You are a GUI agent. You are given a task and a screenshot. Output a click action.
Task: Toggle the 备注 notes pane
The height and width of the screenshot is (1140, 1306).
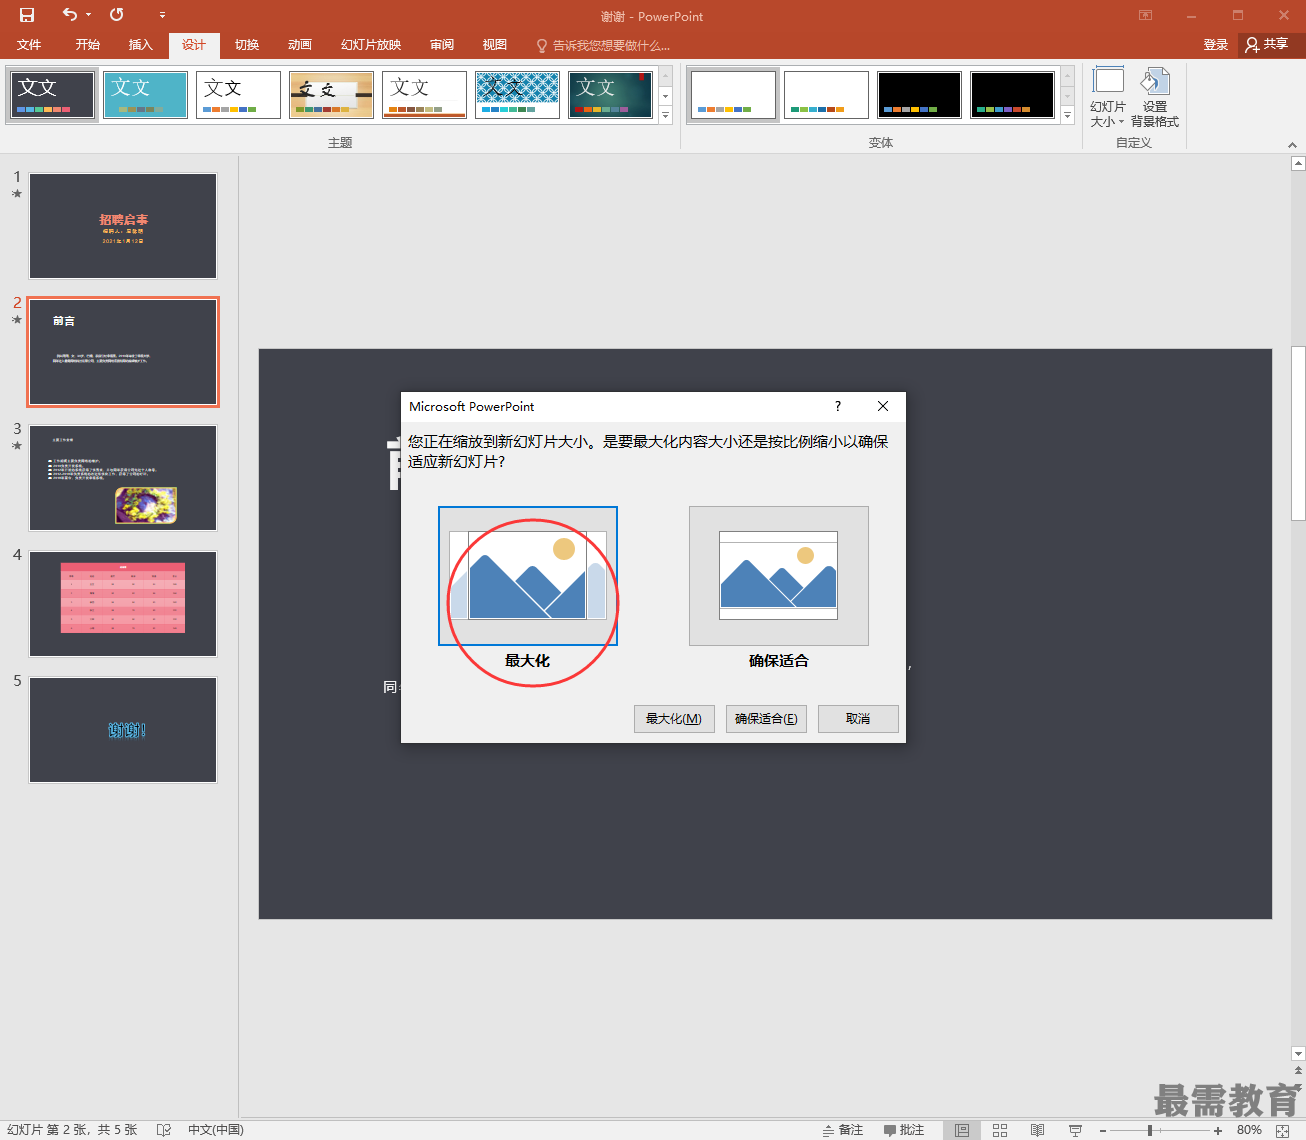[843, 1130]
